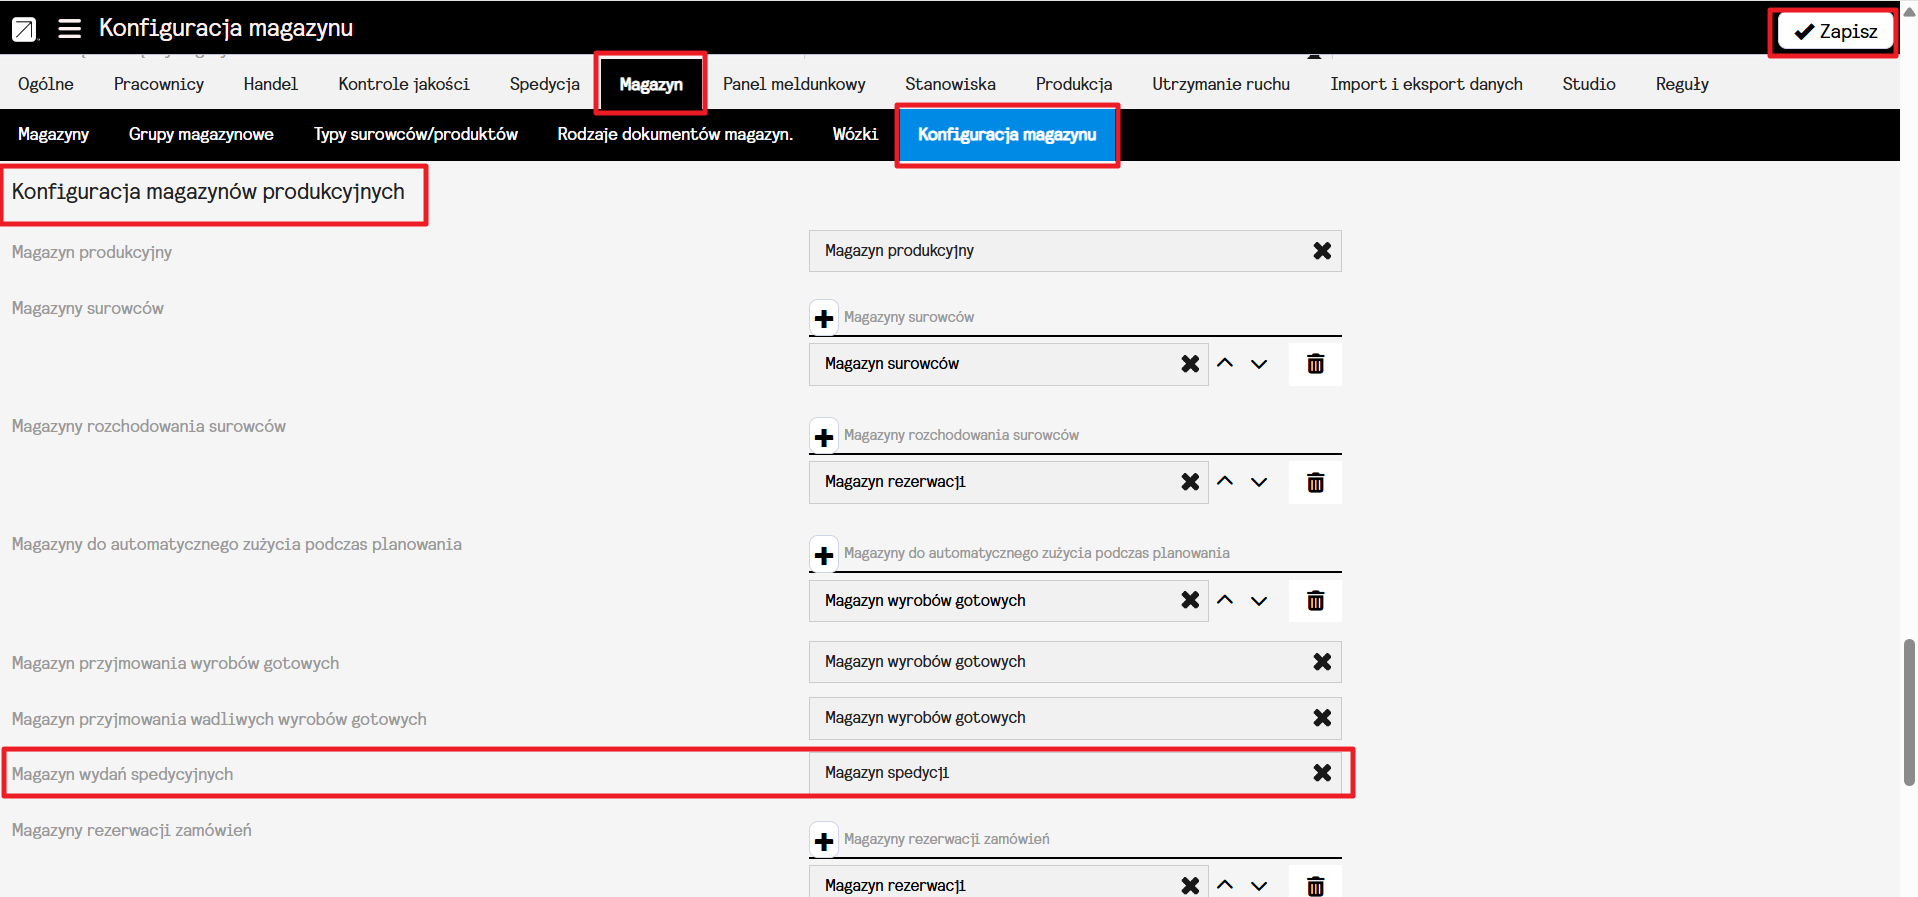Delete the rozchodowania surowców entry
1918x897 pixels.
pos(1316,482)
